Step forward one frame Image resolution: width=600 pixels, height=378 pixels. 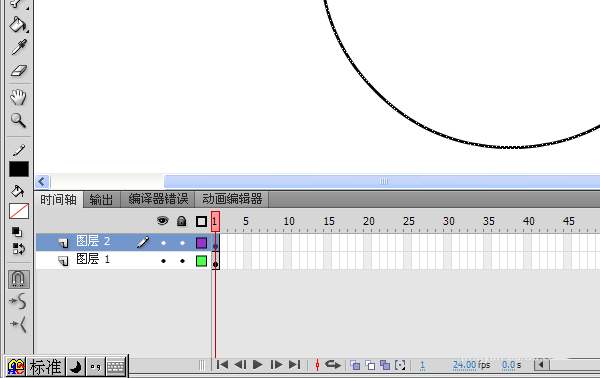click(x=276, y=365)
